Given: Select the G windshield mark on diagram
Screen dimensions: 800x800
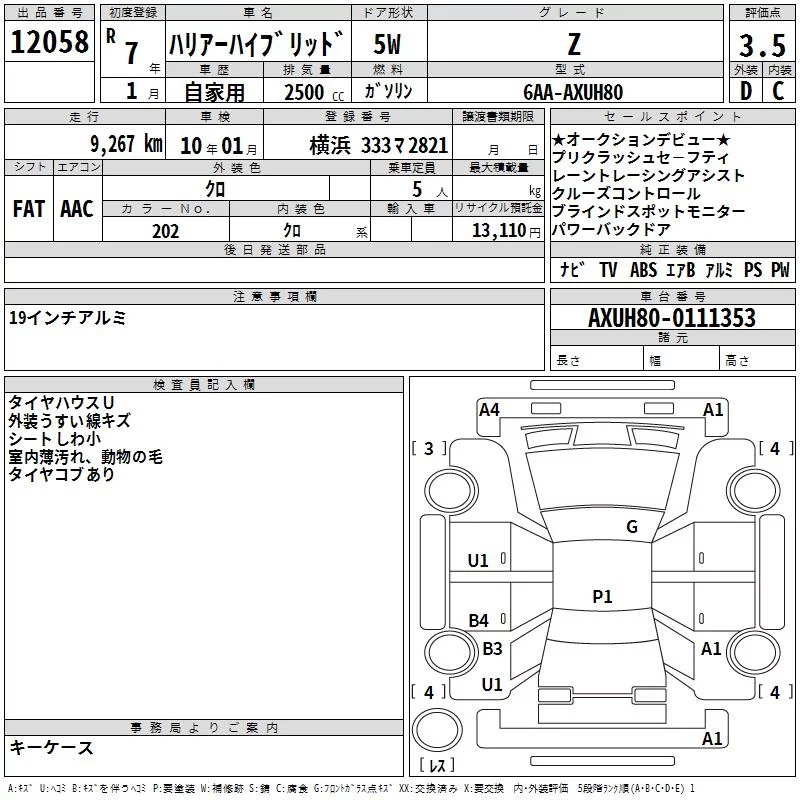Looking at the screenshot, I should (x=631, y=527).
